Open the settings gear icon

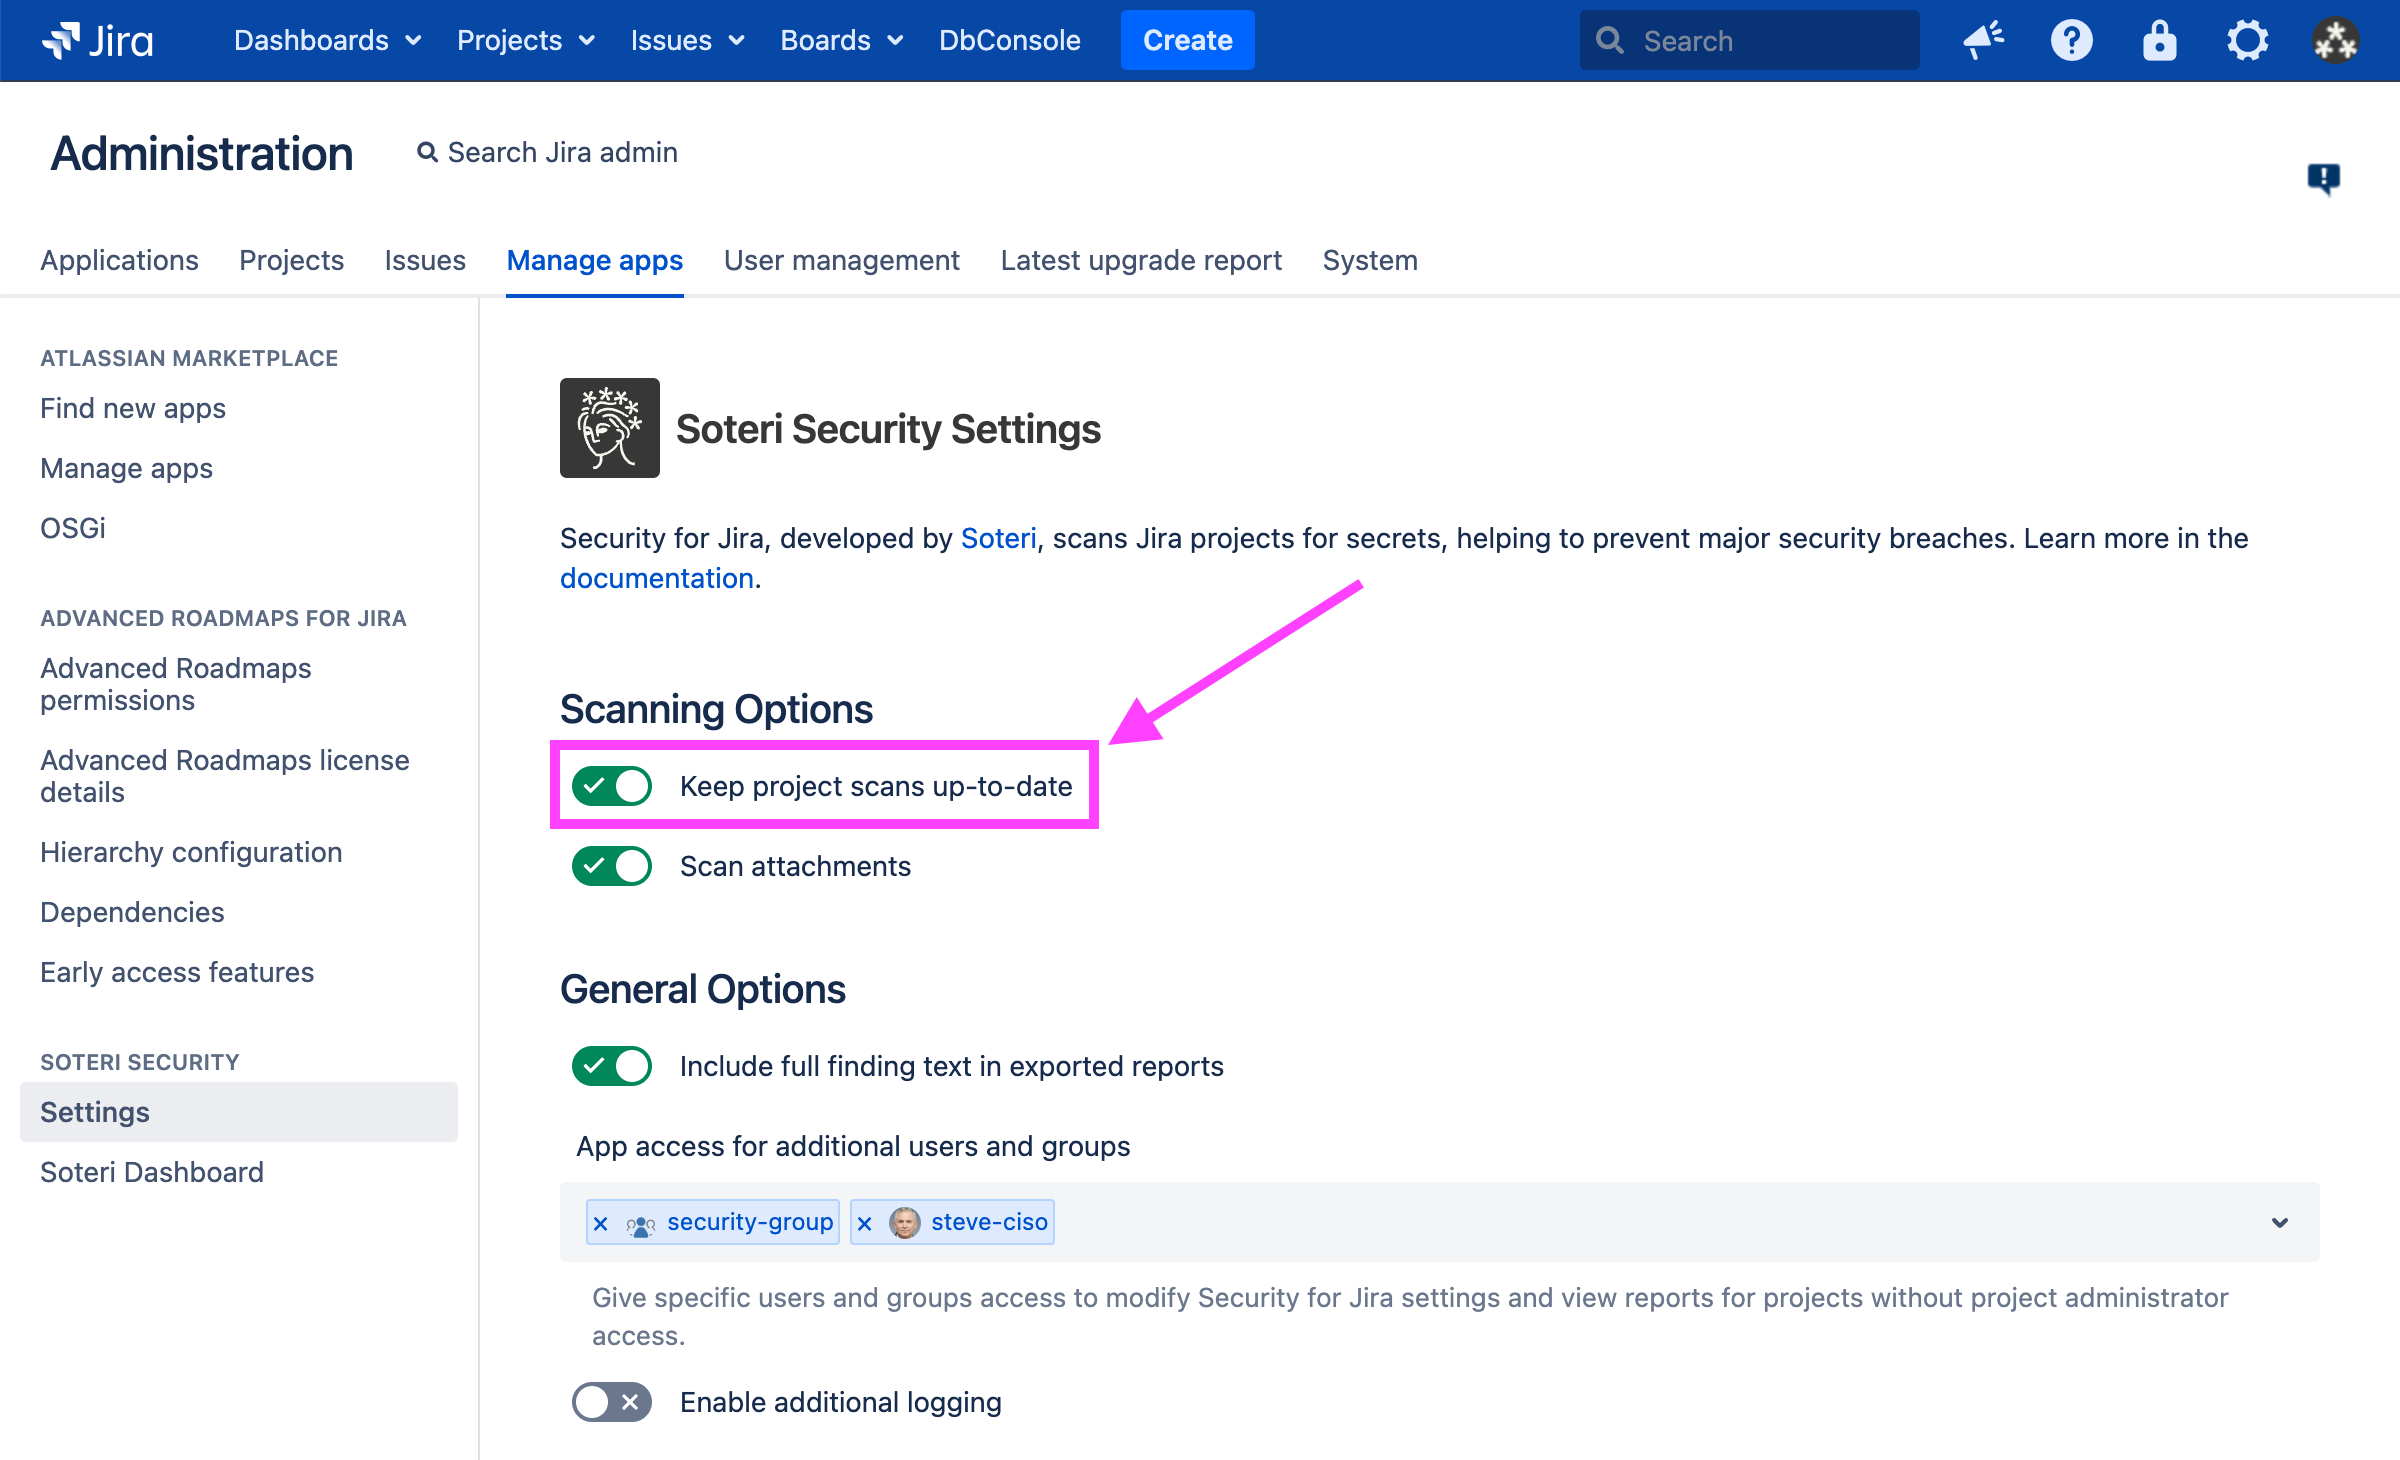pos(2247,40)
